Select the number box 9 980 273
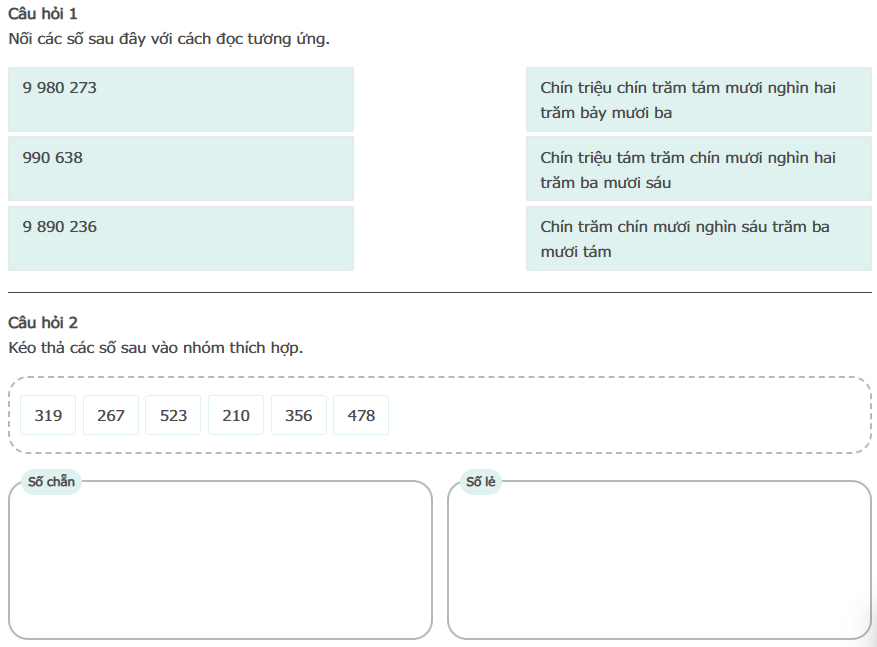Viewport: 877px width, 647px height. (180, 99)
